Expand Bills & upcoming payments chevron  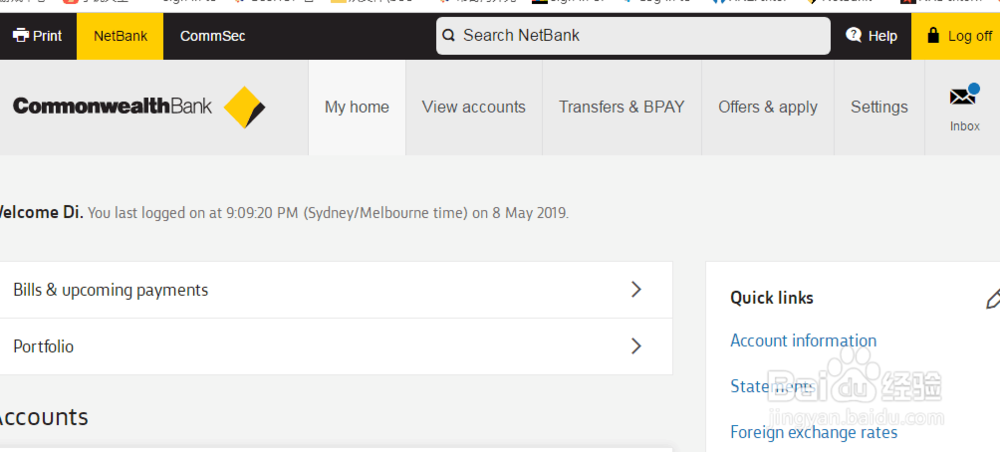[x=636, y=289]
